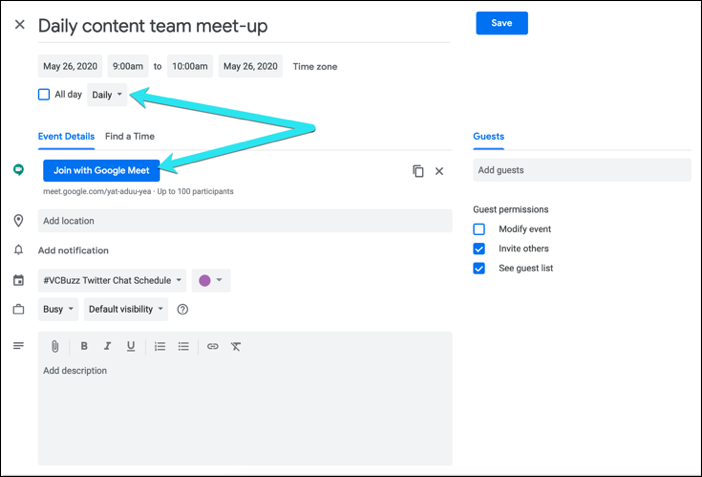702x477 pixels.
Task: Close the event editor with the X icon
Action: click(20, 25)
